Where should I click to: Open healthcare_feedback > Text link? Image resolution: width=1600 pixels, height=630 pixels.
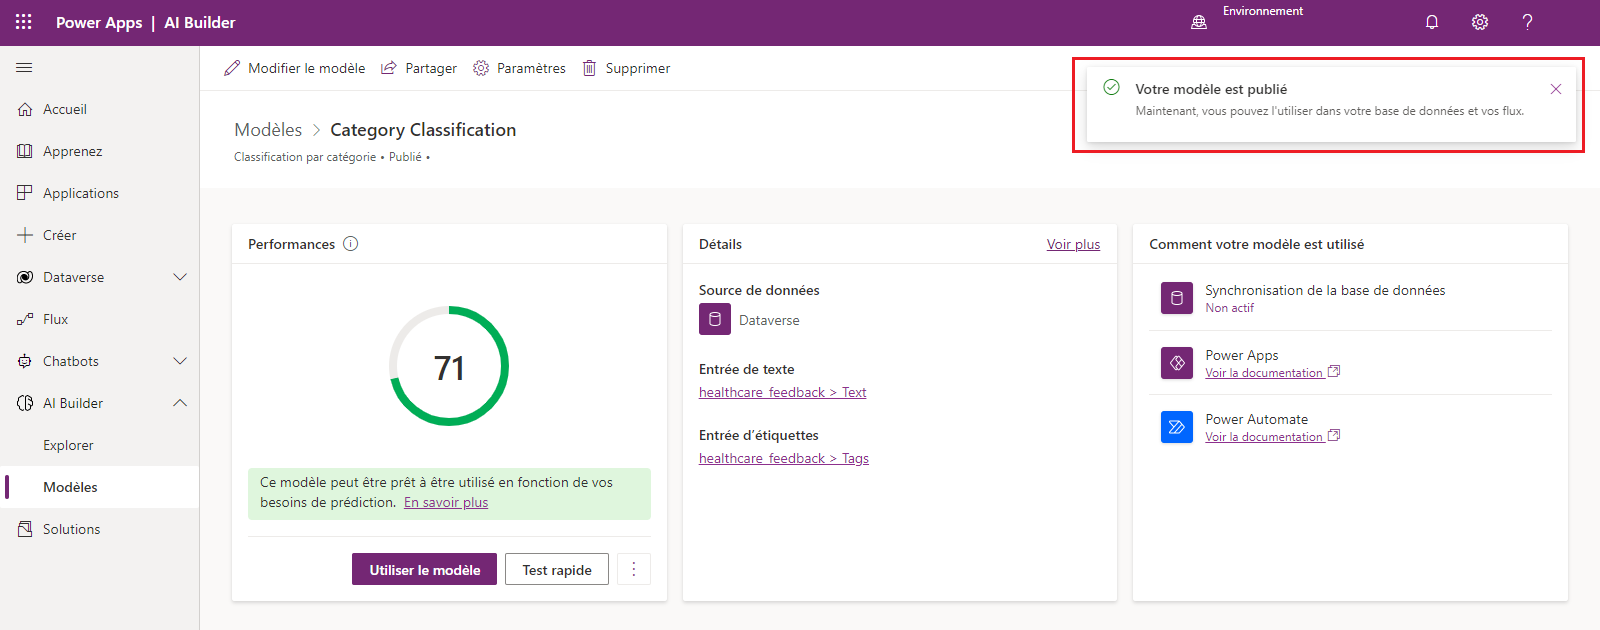pyautogui.click(x=782, y=392)
